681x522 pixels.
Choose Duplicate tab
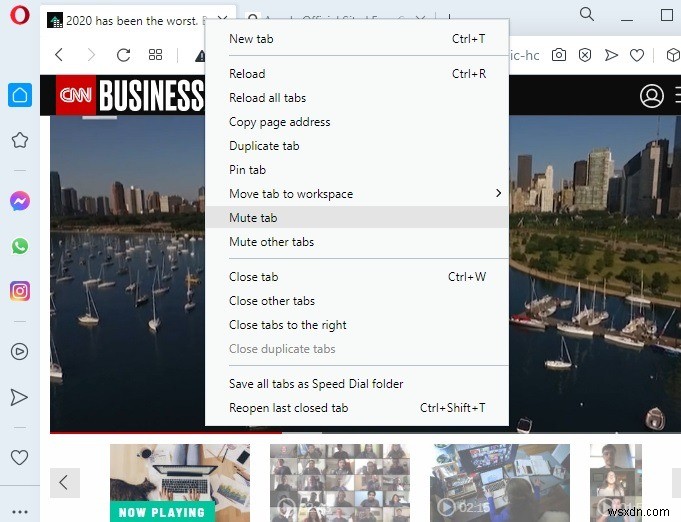(357, 145)
